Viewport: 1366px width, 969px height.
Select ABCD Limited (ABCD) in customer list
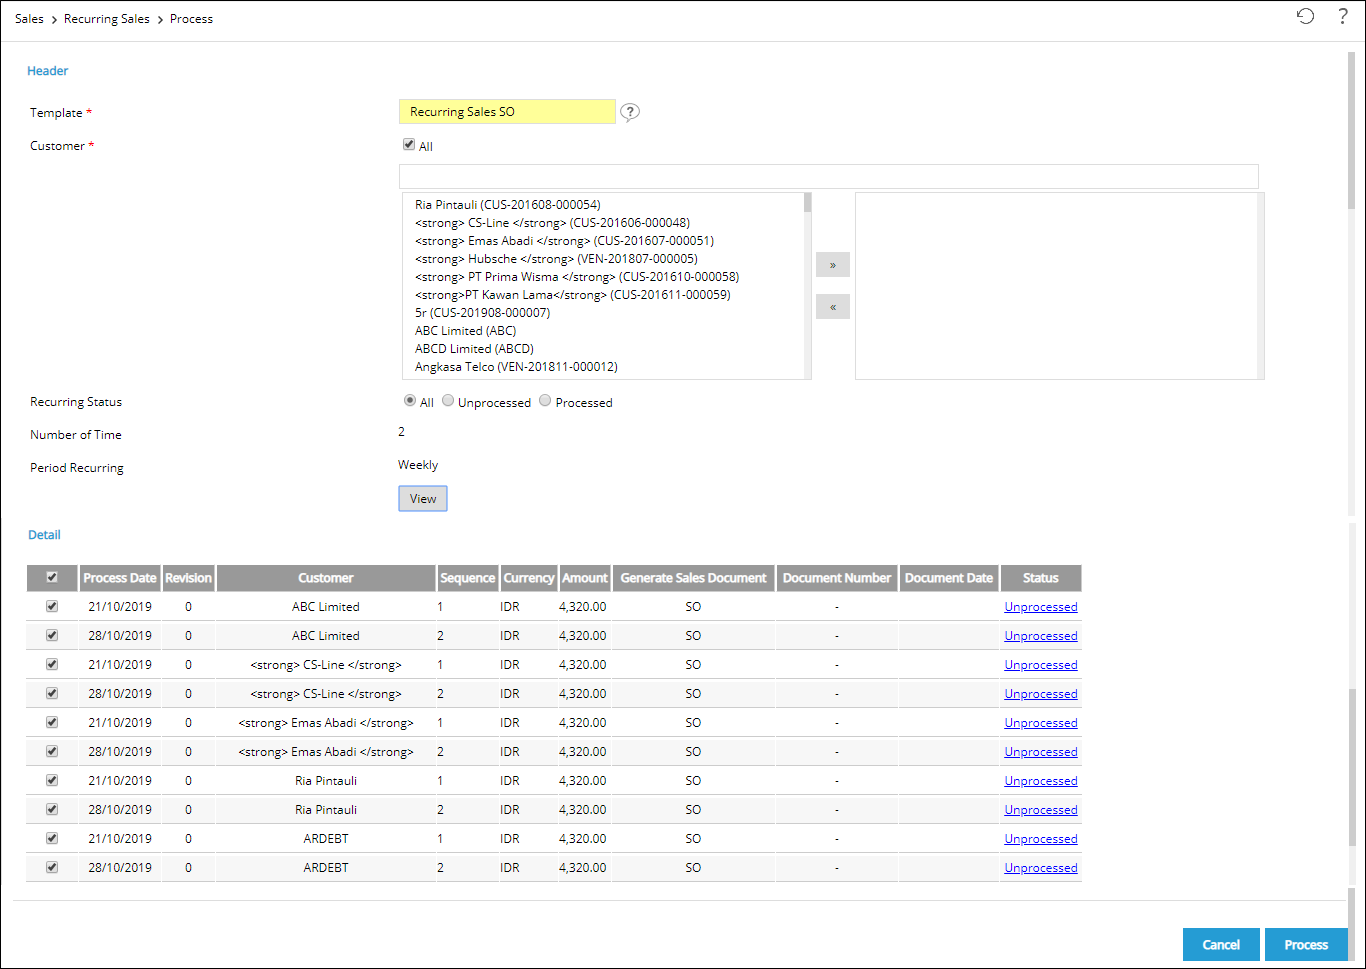point(474,349)
